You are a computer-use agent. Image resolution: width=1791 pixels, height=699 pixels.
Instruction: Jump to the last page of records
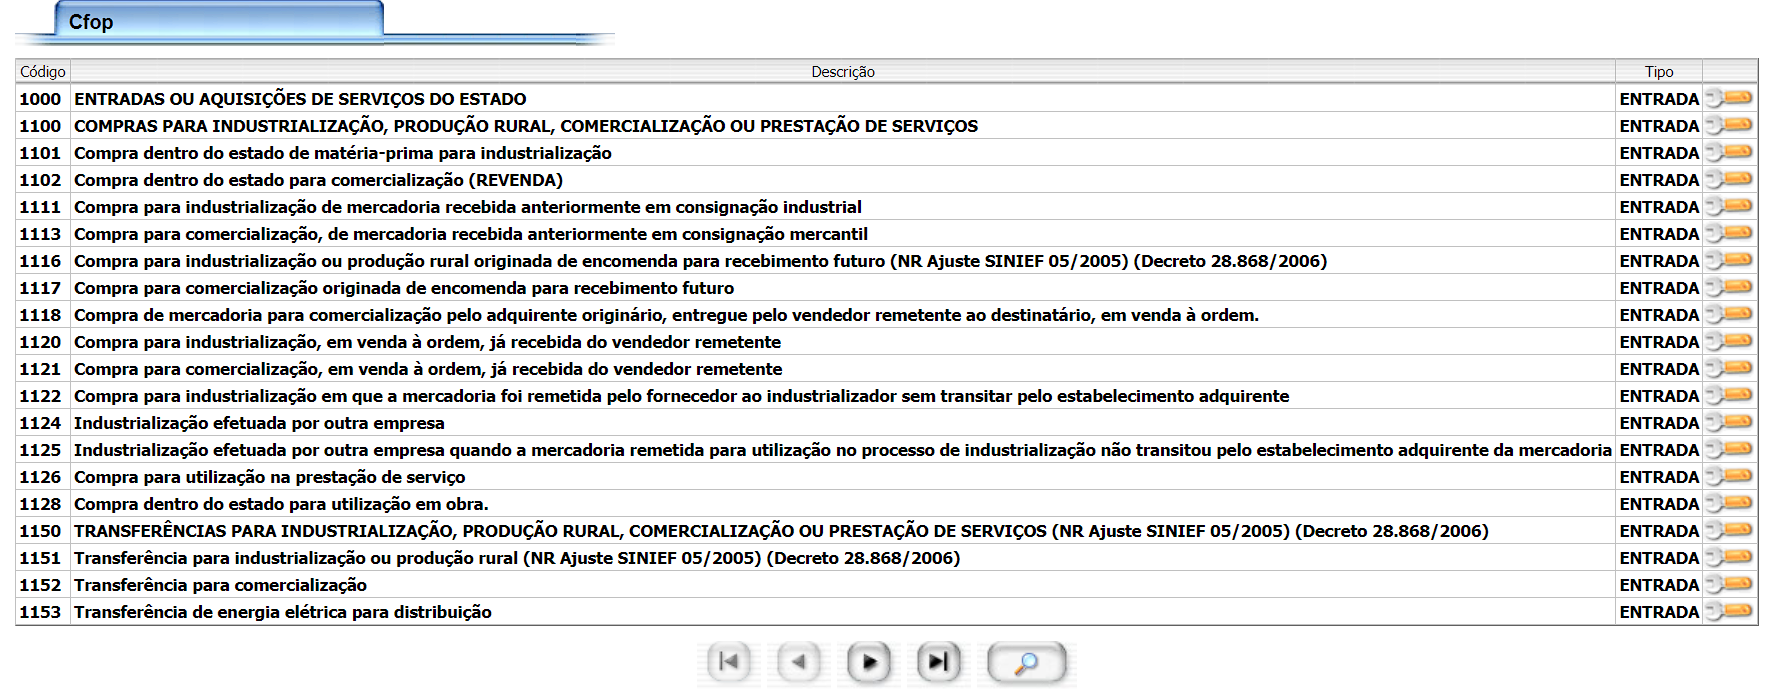[938, 662]
